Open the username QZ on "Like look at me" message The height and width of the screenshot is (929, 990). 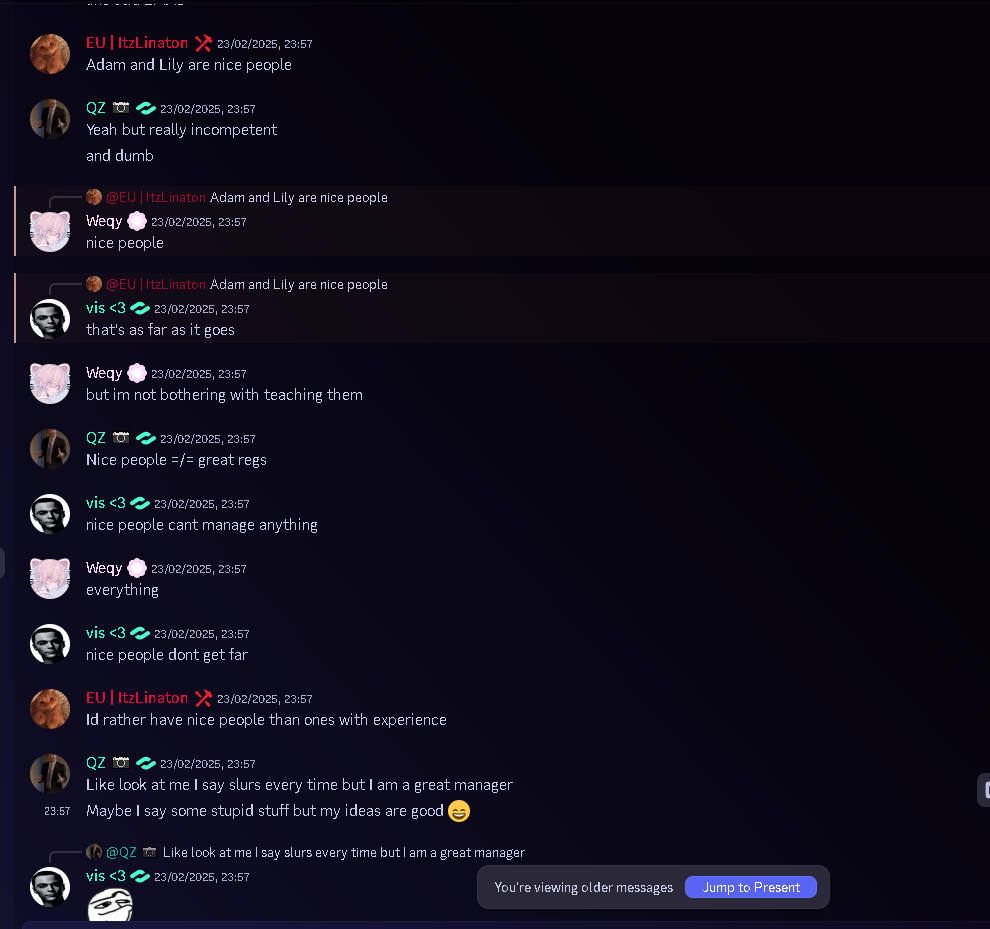tap(95, 763)
